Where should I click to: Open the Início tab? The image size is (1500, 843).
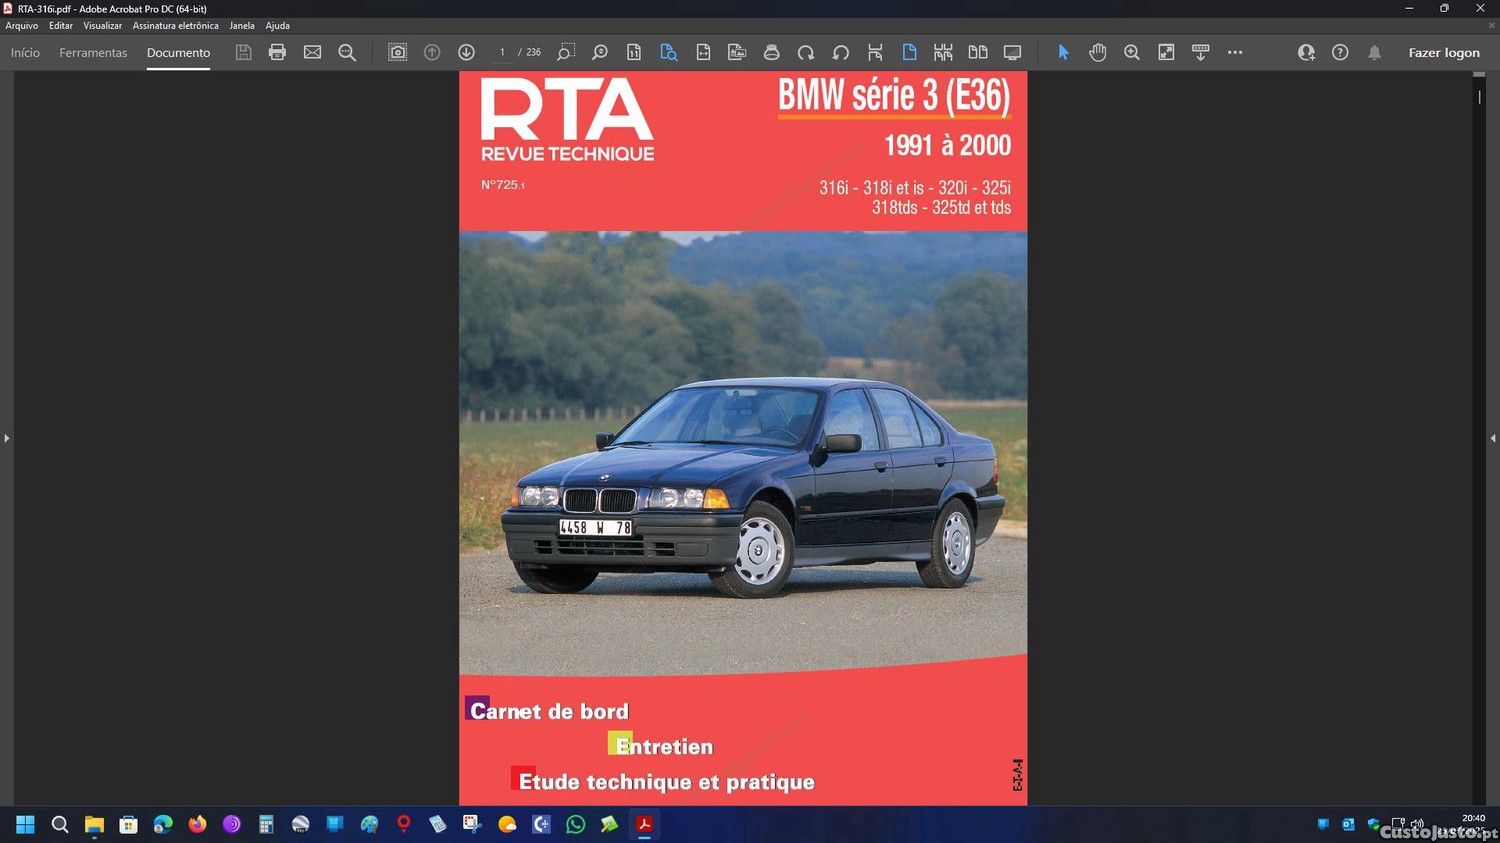click(x=25, y=52)
